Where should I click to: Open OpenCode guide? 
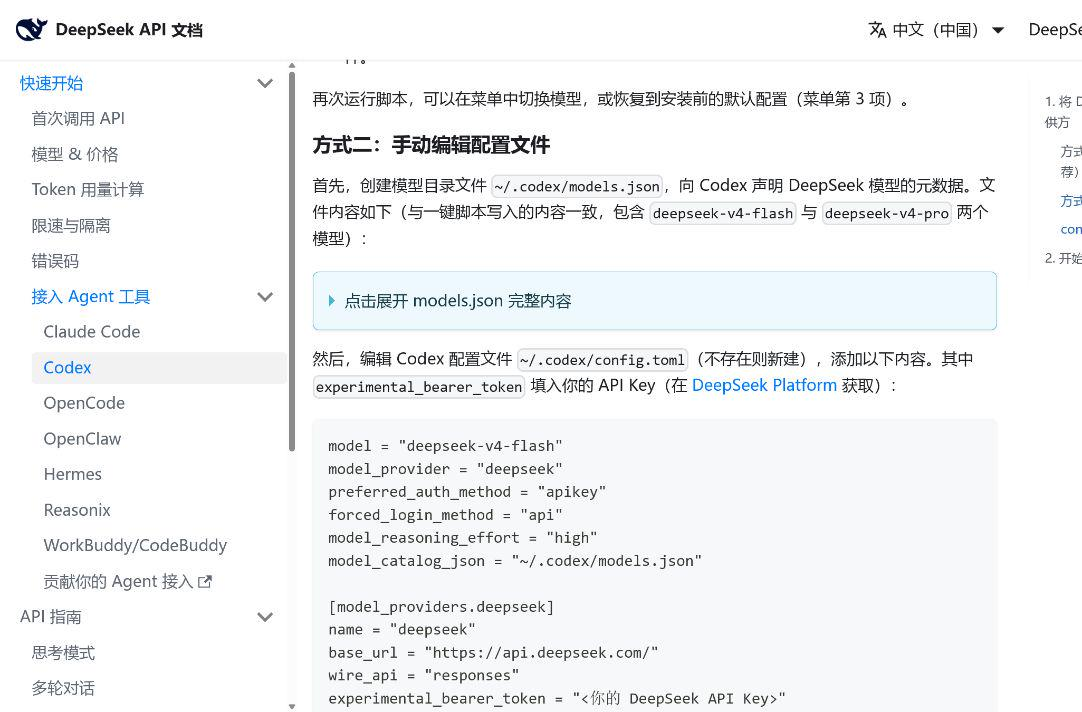coord(84,403)
